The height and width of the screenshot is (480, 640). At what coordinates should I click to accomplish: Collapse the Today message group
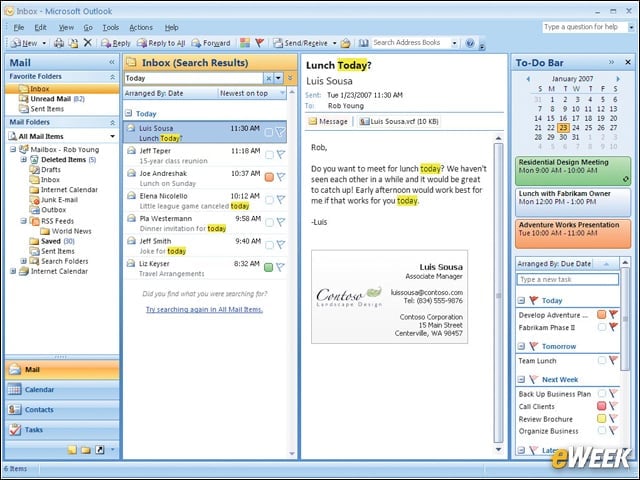tap(129, 113)
